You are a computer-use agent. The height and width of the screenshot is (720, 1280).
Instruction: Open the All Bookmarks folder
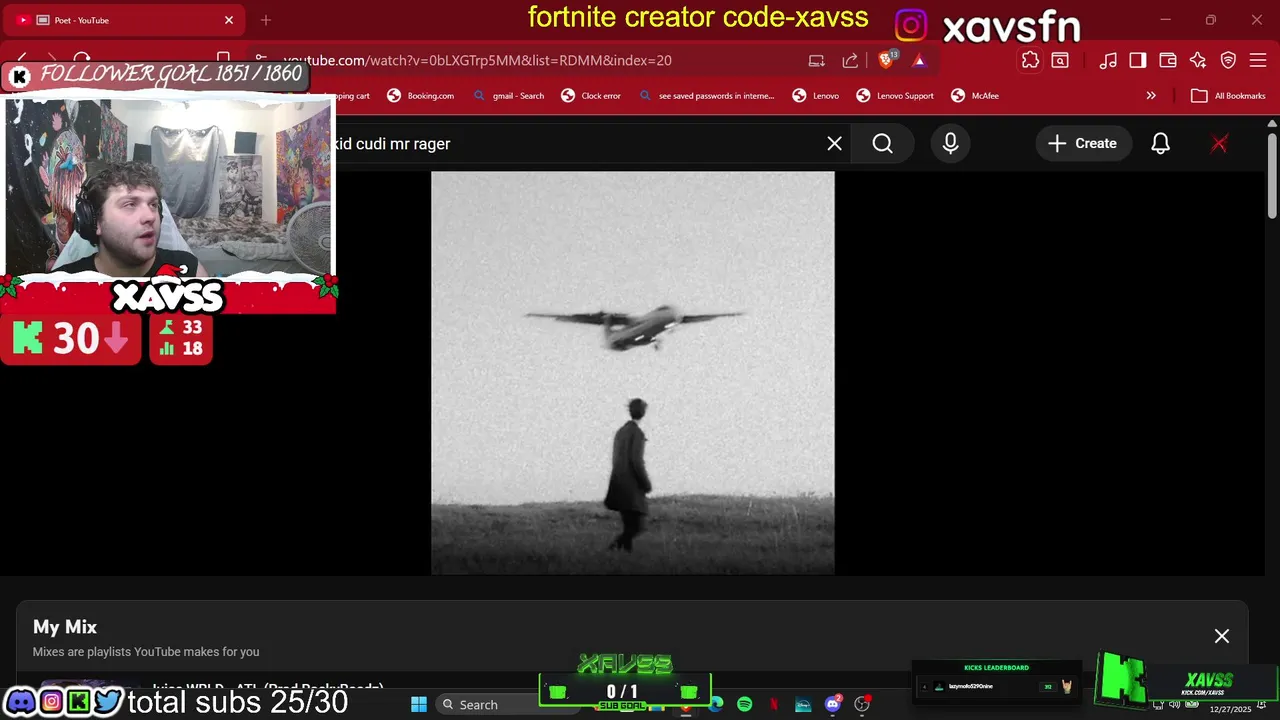(1229, 96)
